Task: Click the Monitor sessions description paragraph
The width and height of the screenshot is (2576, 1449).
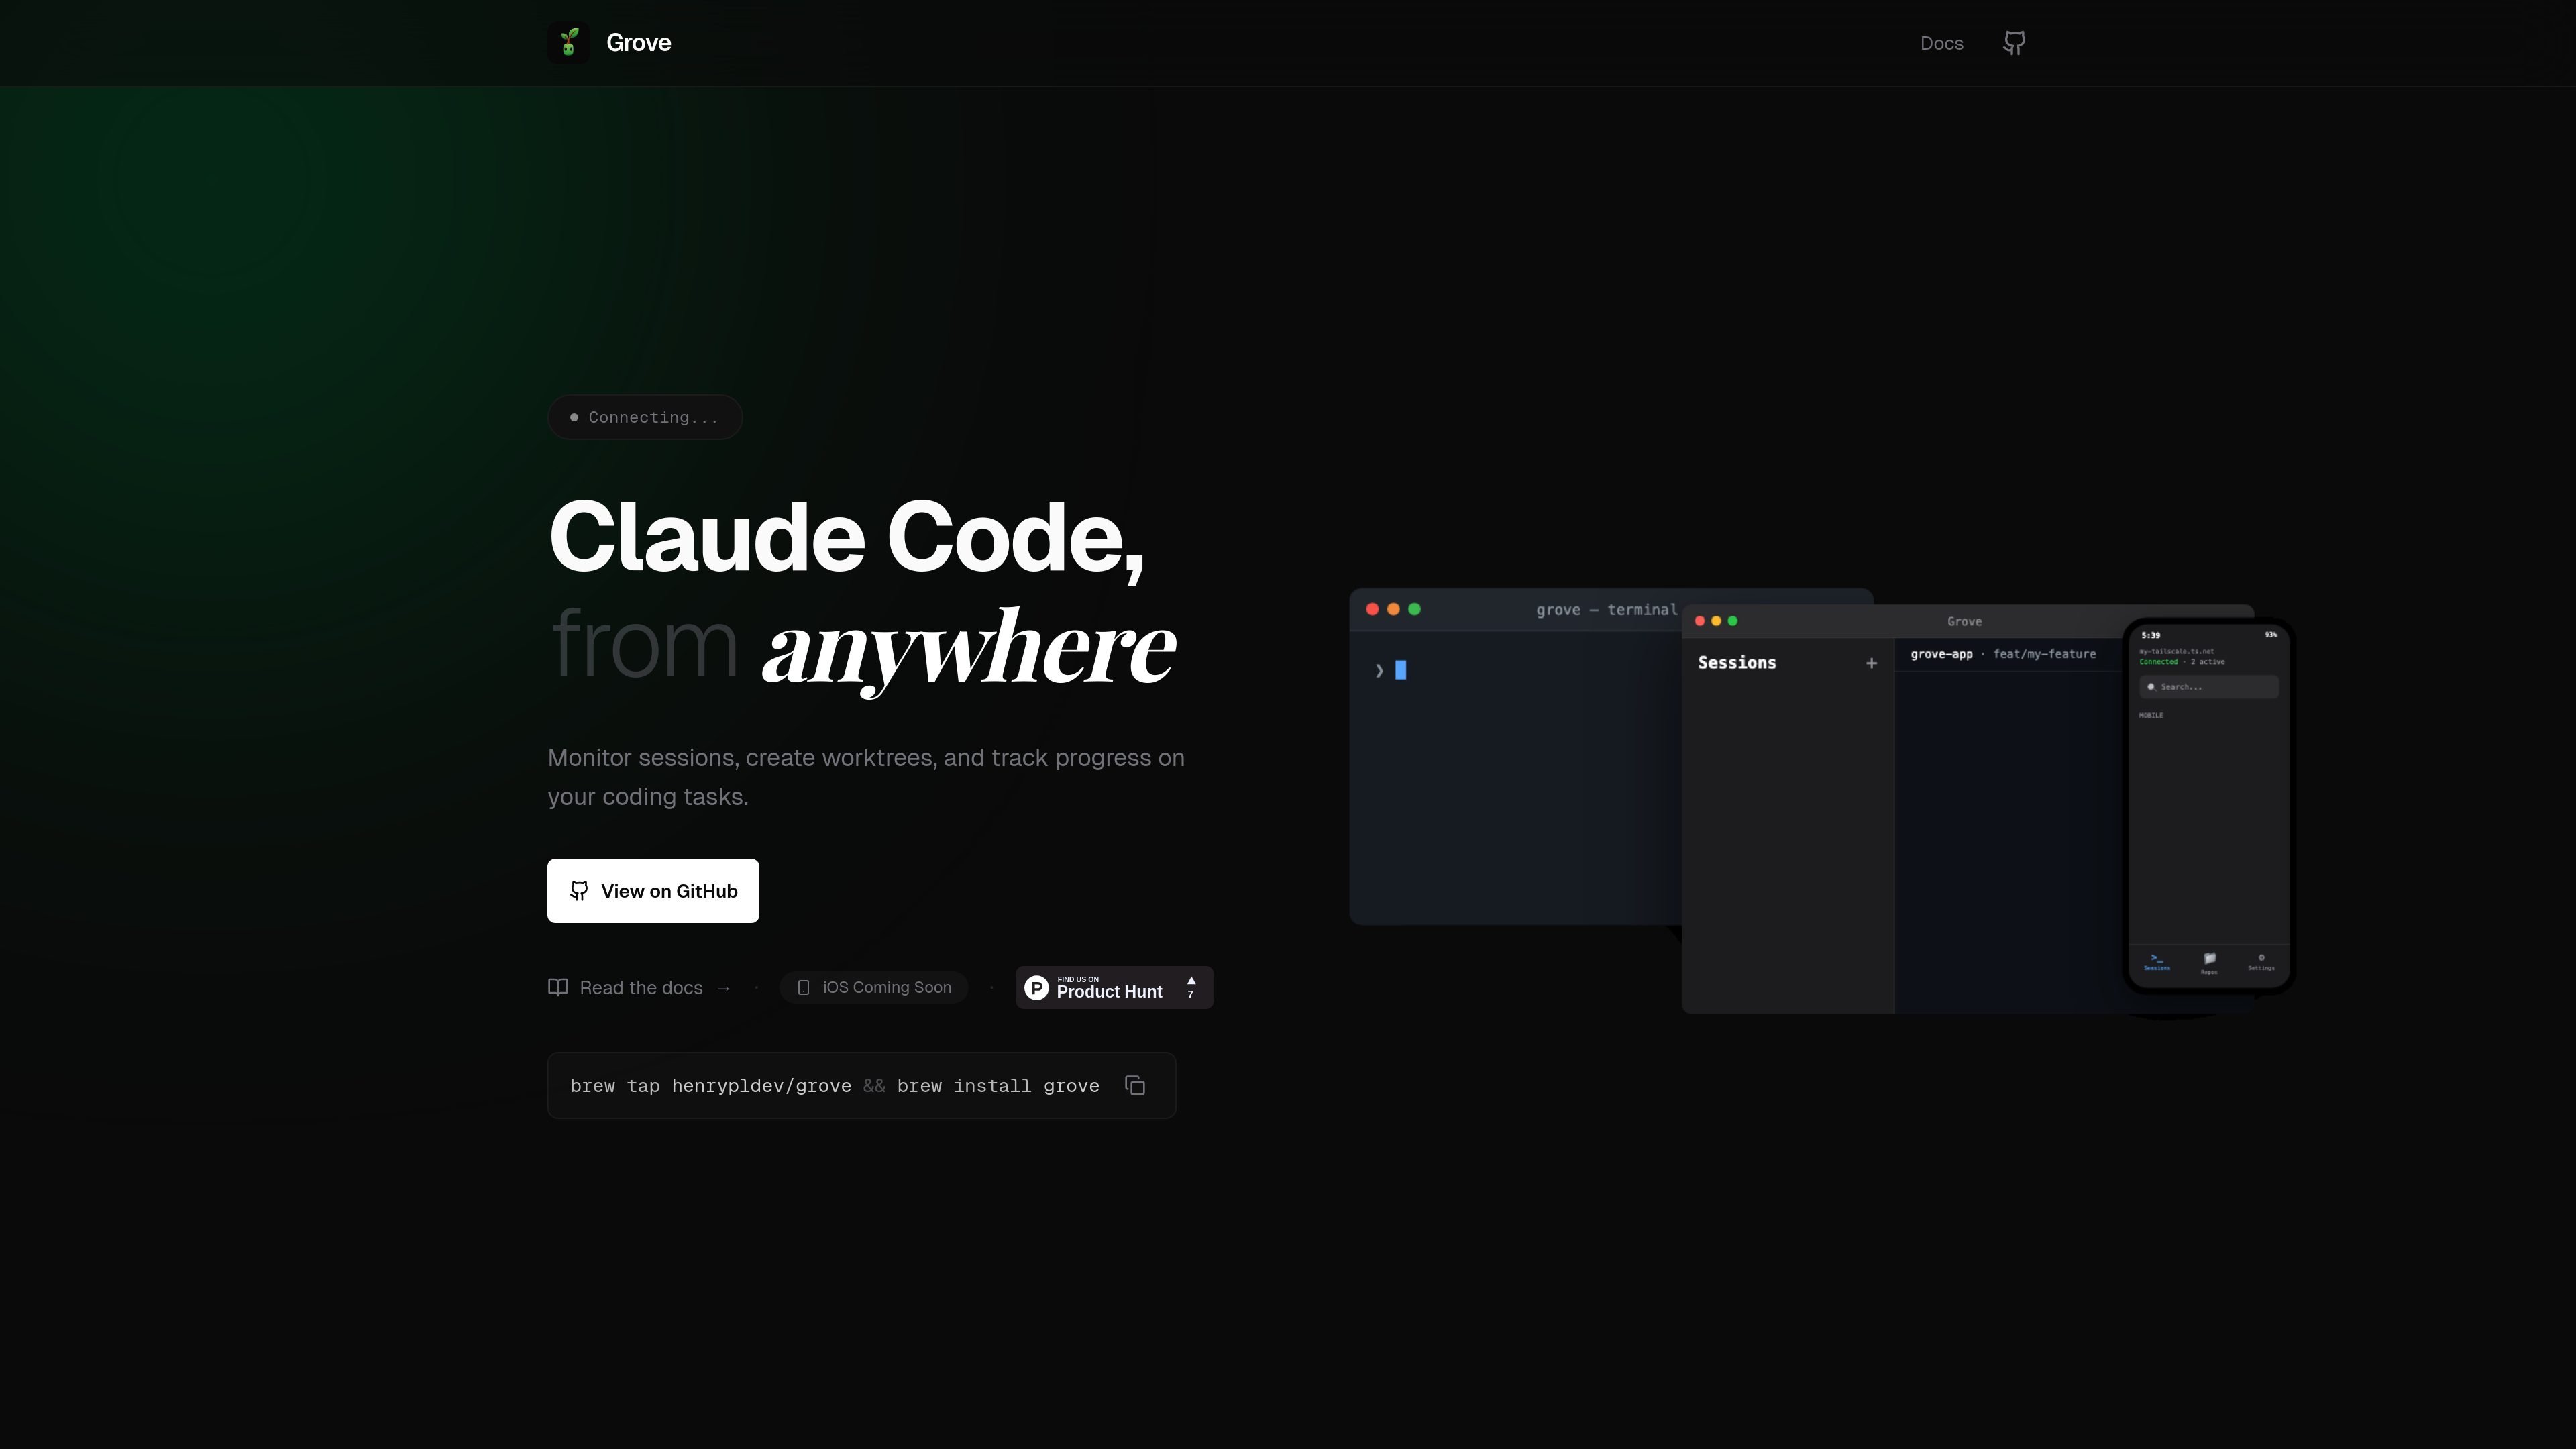Action: tap(866, 777)
